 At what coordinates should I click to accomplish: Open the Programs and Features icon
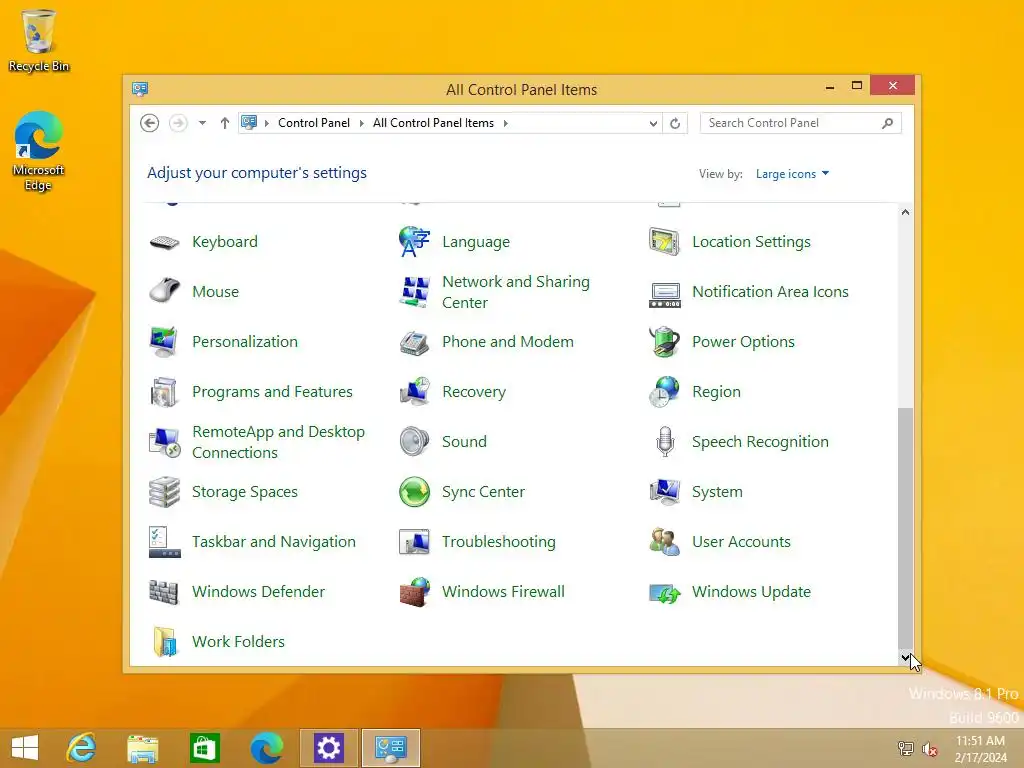(164, 392)
